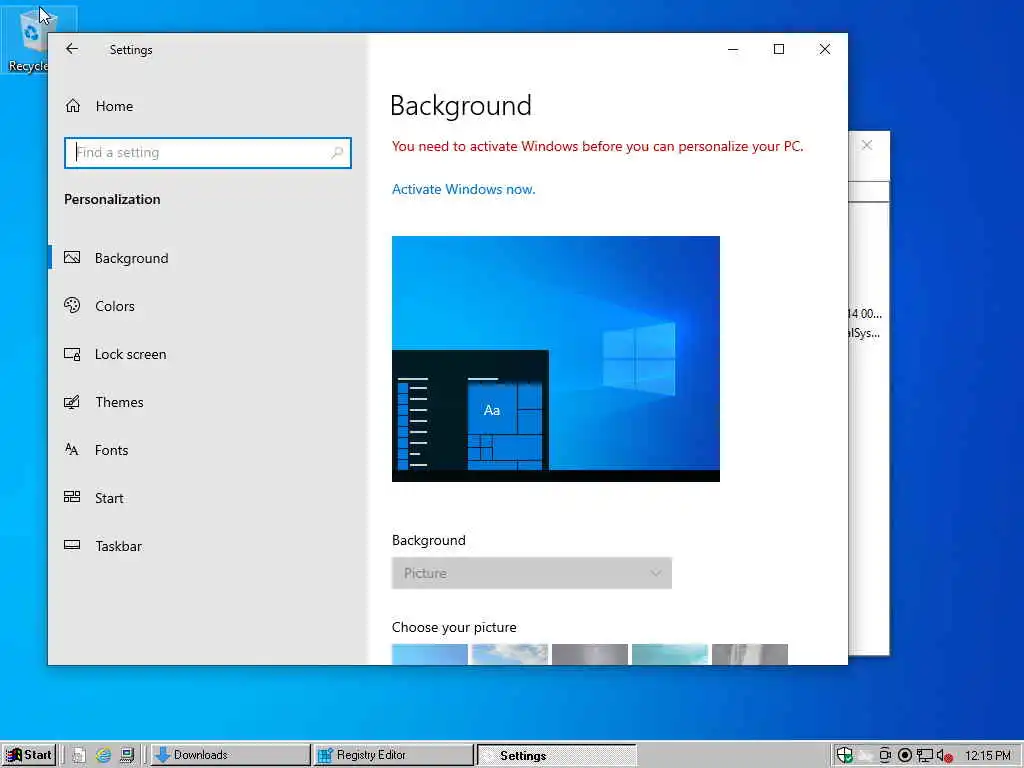Click the first quick launch document icon
Screen dimensions: 1024x768
pyautogui.click(x=79, y=755)
